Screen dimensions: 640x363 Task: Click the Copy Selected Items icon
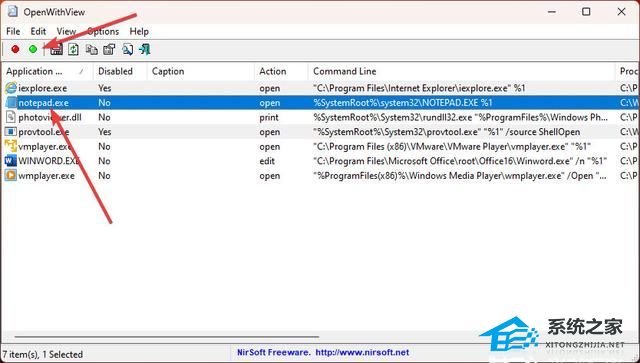pyautogui.click(x=91, y=49)
